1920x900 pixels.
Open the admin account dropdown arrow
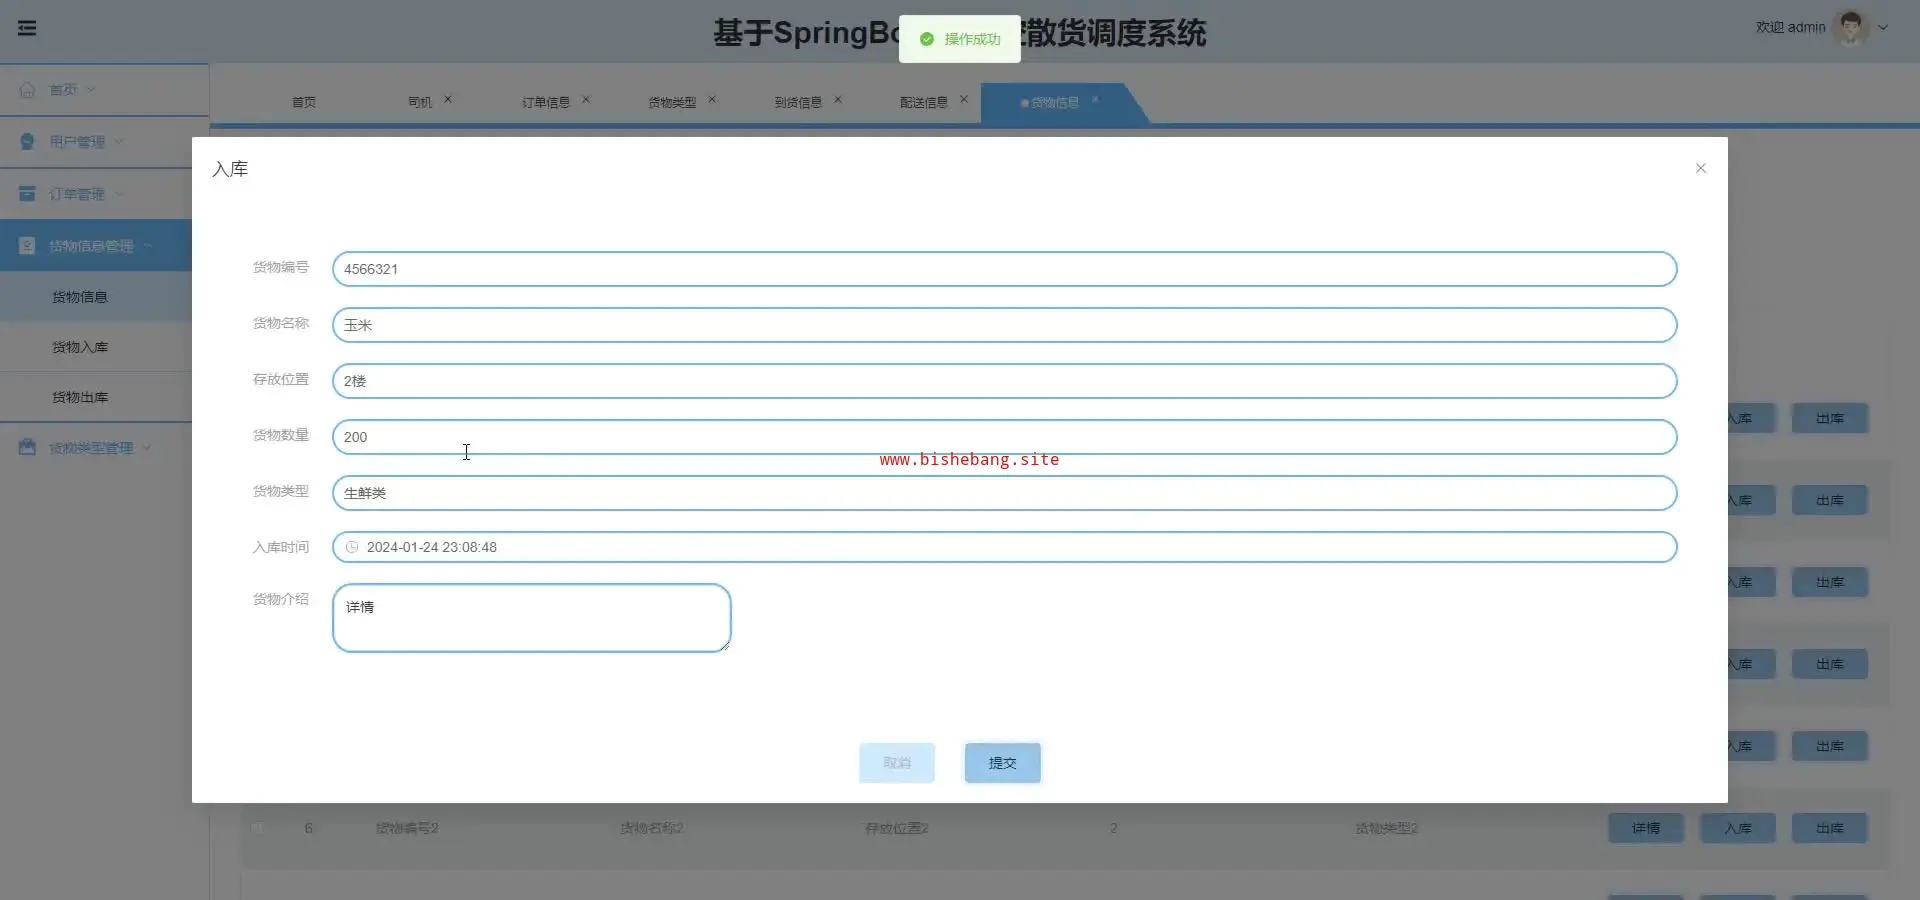(x=1883, y=28)
